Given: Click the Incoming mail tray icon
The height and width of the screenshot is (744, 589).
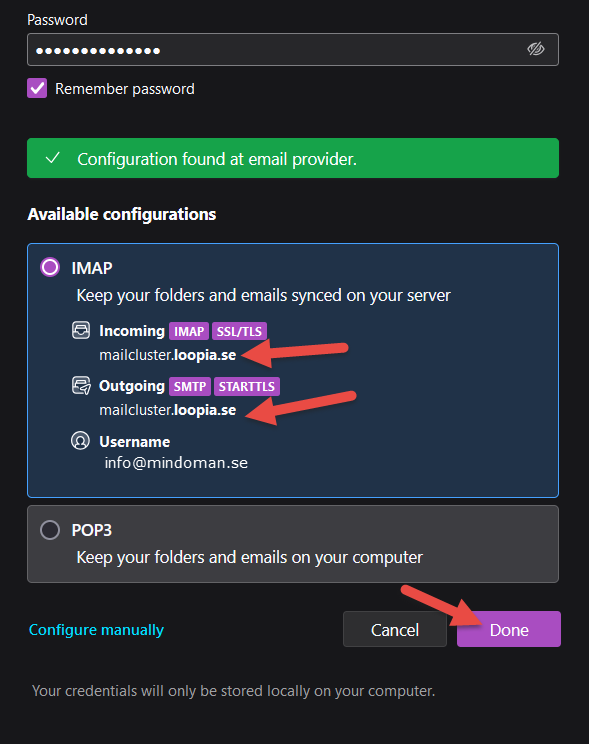Looking at the screenshot, I should click(81, 330).
